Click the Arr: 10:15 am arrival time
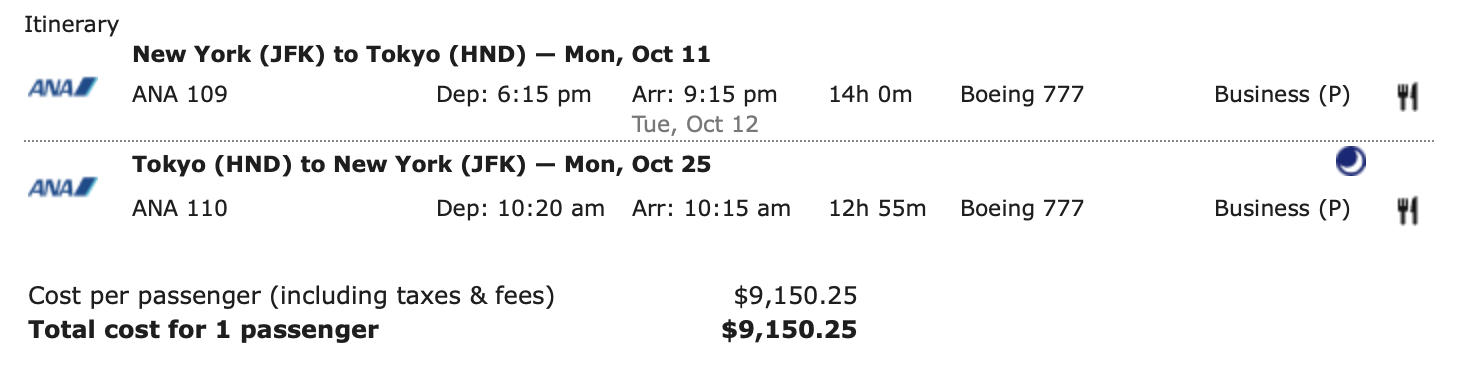 (711, 209)
